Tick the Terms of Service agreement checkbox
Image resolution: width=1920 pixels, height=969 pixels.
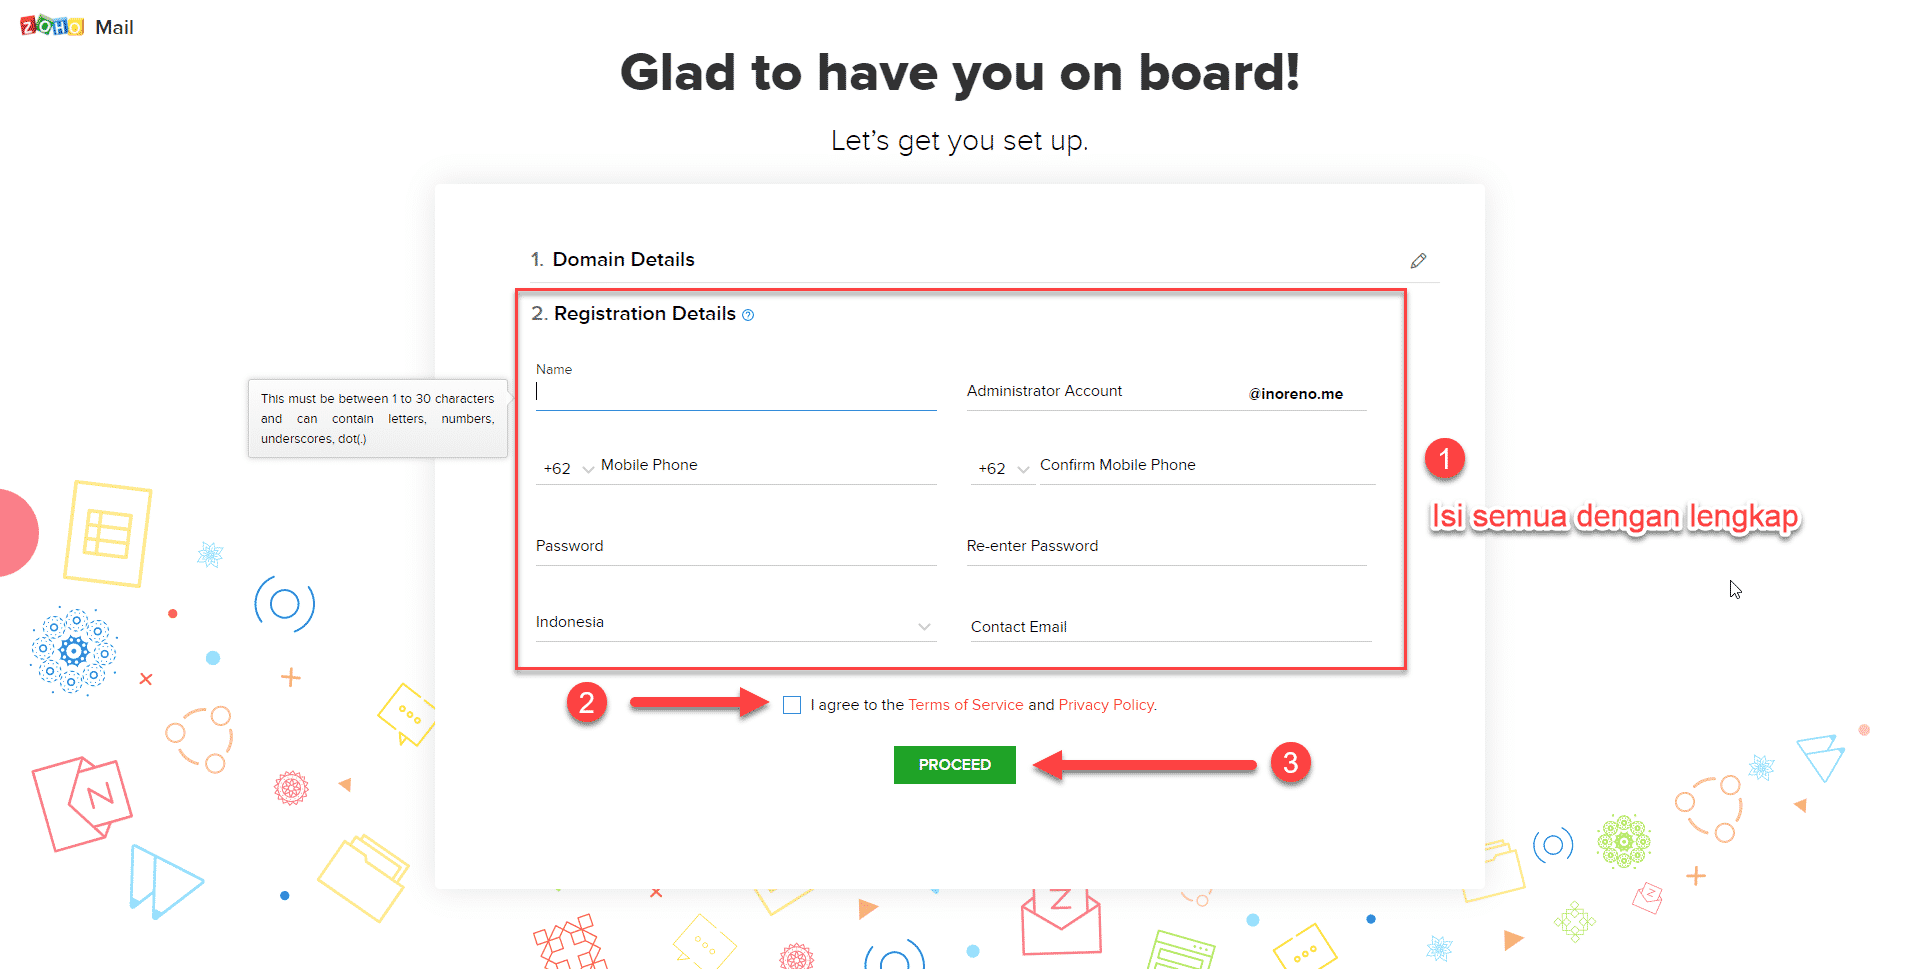pos(792,705)
